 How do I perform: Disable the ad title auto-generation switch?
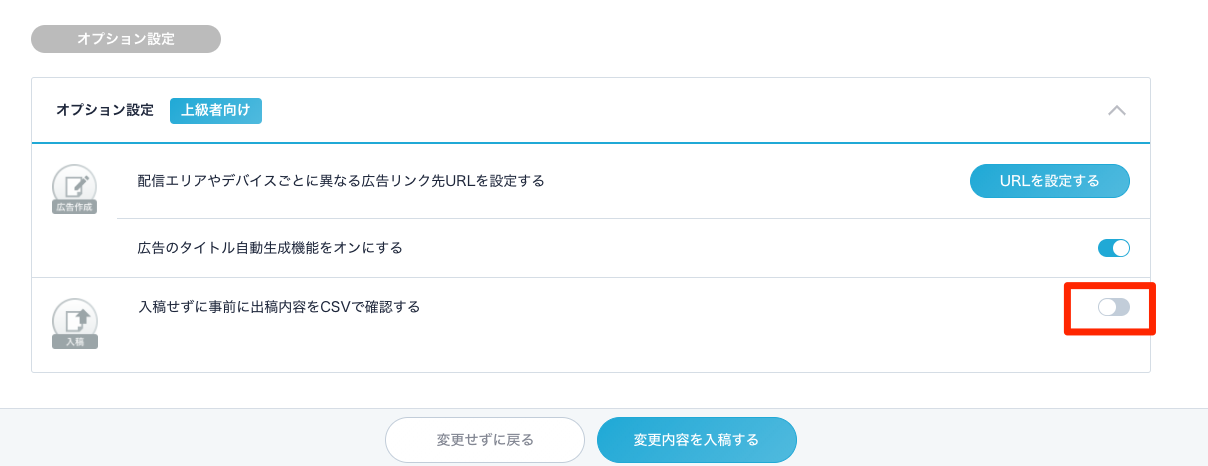pyautogui.click(x=1114, y=248)
